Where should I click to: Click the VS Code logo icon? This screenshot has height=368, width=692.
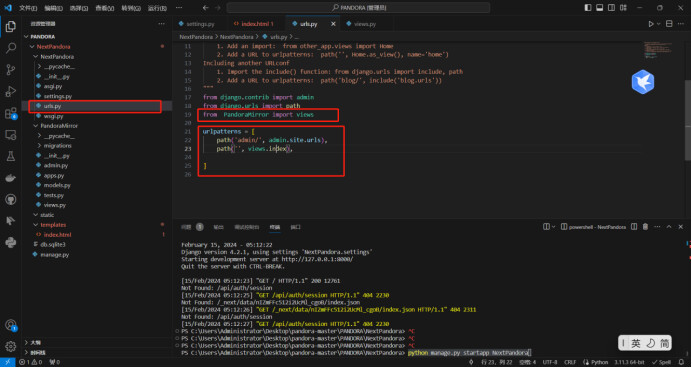(8, 8)
